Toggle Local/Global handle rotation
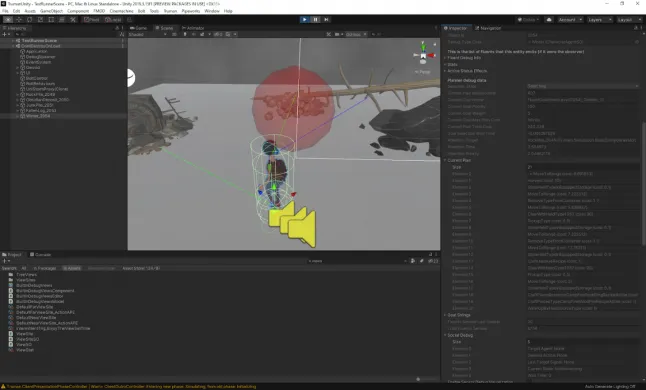The width and height of the screenshot is (646, 390). (113, 19)
